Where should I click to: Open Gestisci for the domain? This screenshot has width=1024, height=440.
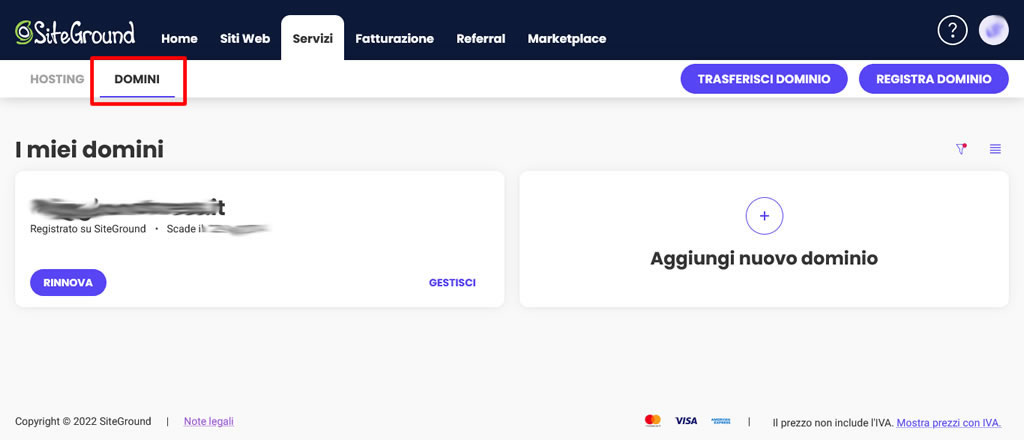tap(453, 283)
